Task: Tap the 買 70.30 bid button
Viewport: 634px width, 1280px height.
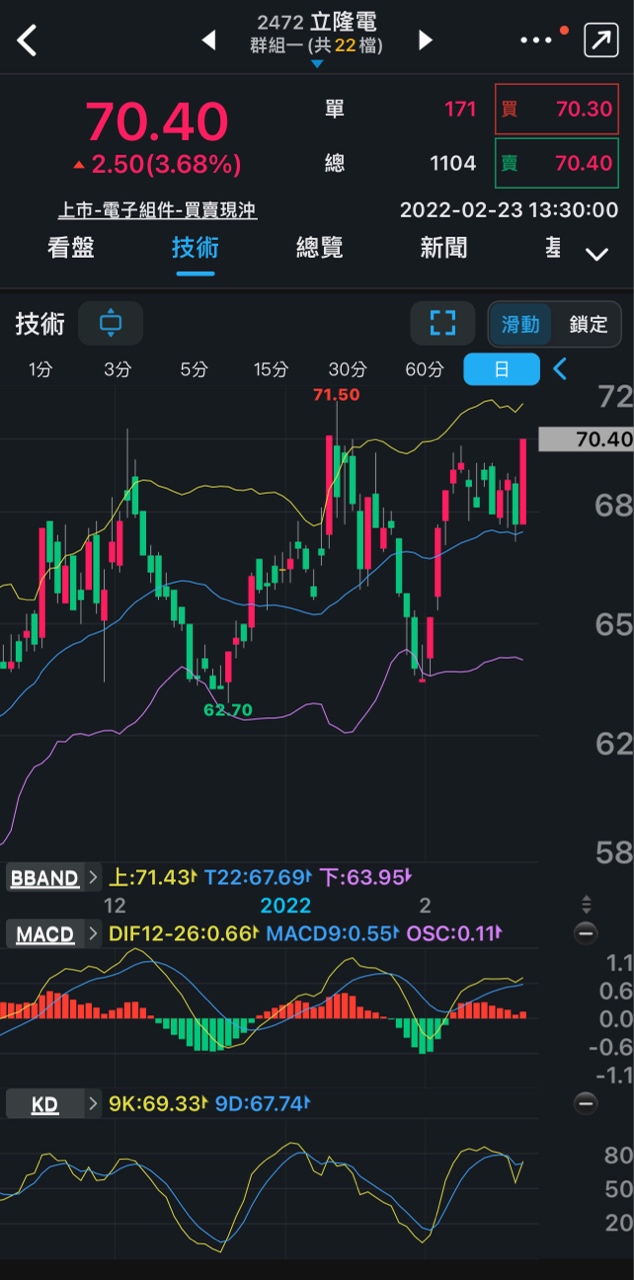Action: point(556,109)
